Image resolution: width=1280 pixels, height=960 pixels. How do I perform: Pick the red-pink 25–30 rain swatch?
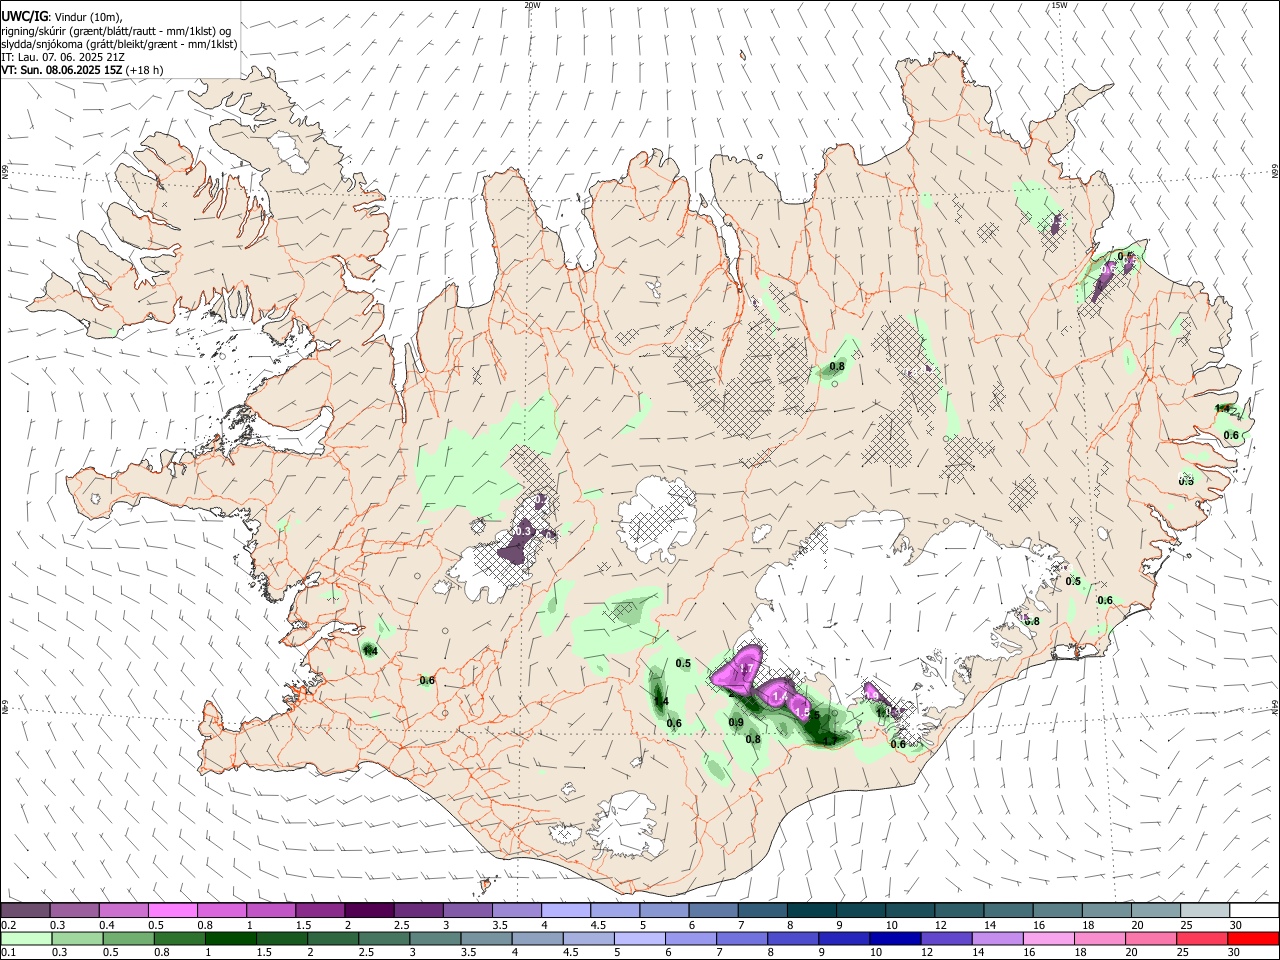click(x=1202, y=938)
